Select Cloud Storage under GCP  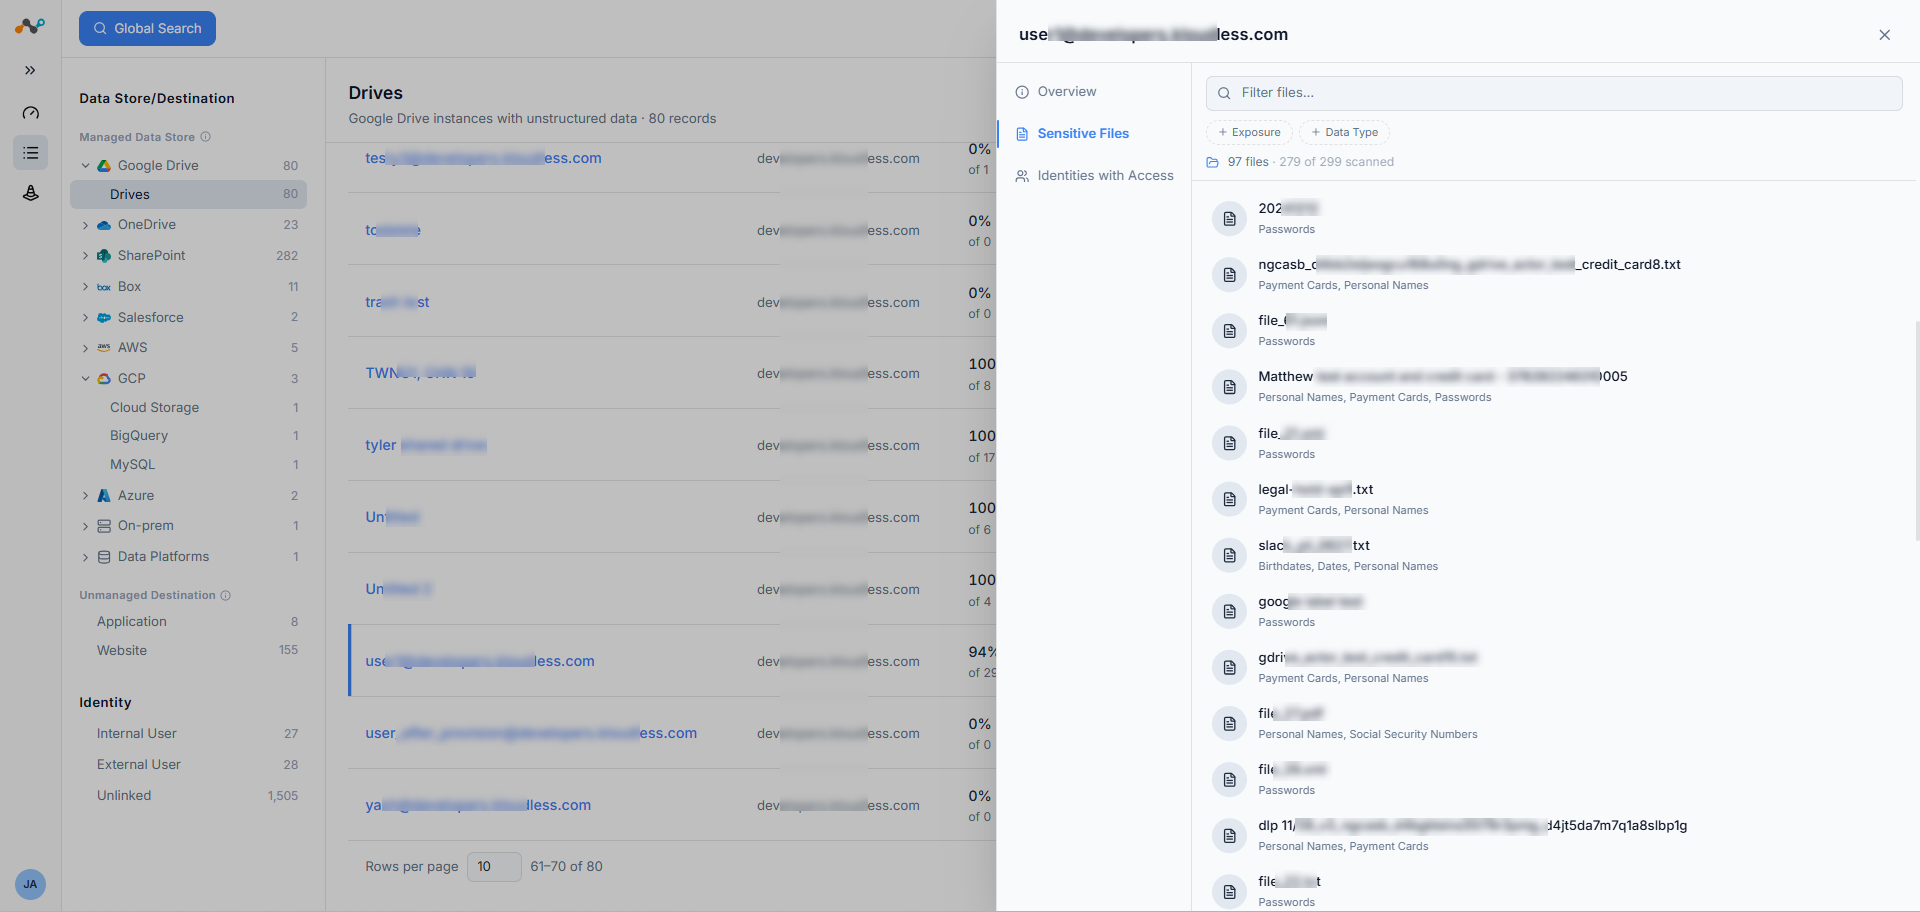[x=154, y=407]
